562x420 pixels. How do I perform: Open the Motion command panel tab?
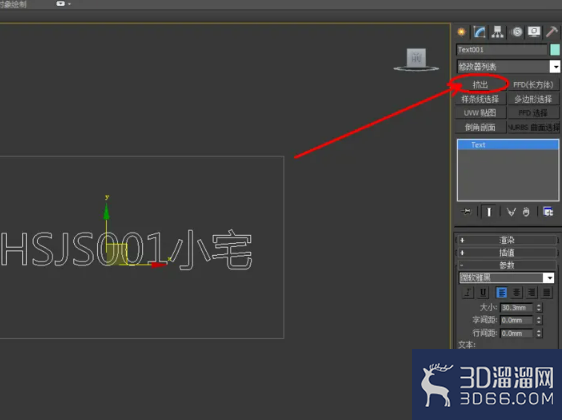516,32
